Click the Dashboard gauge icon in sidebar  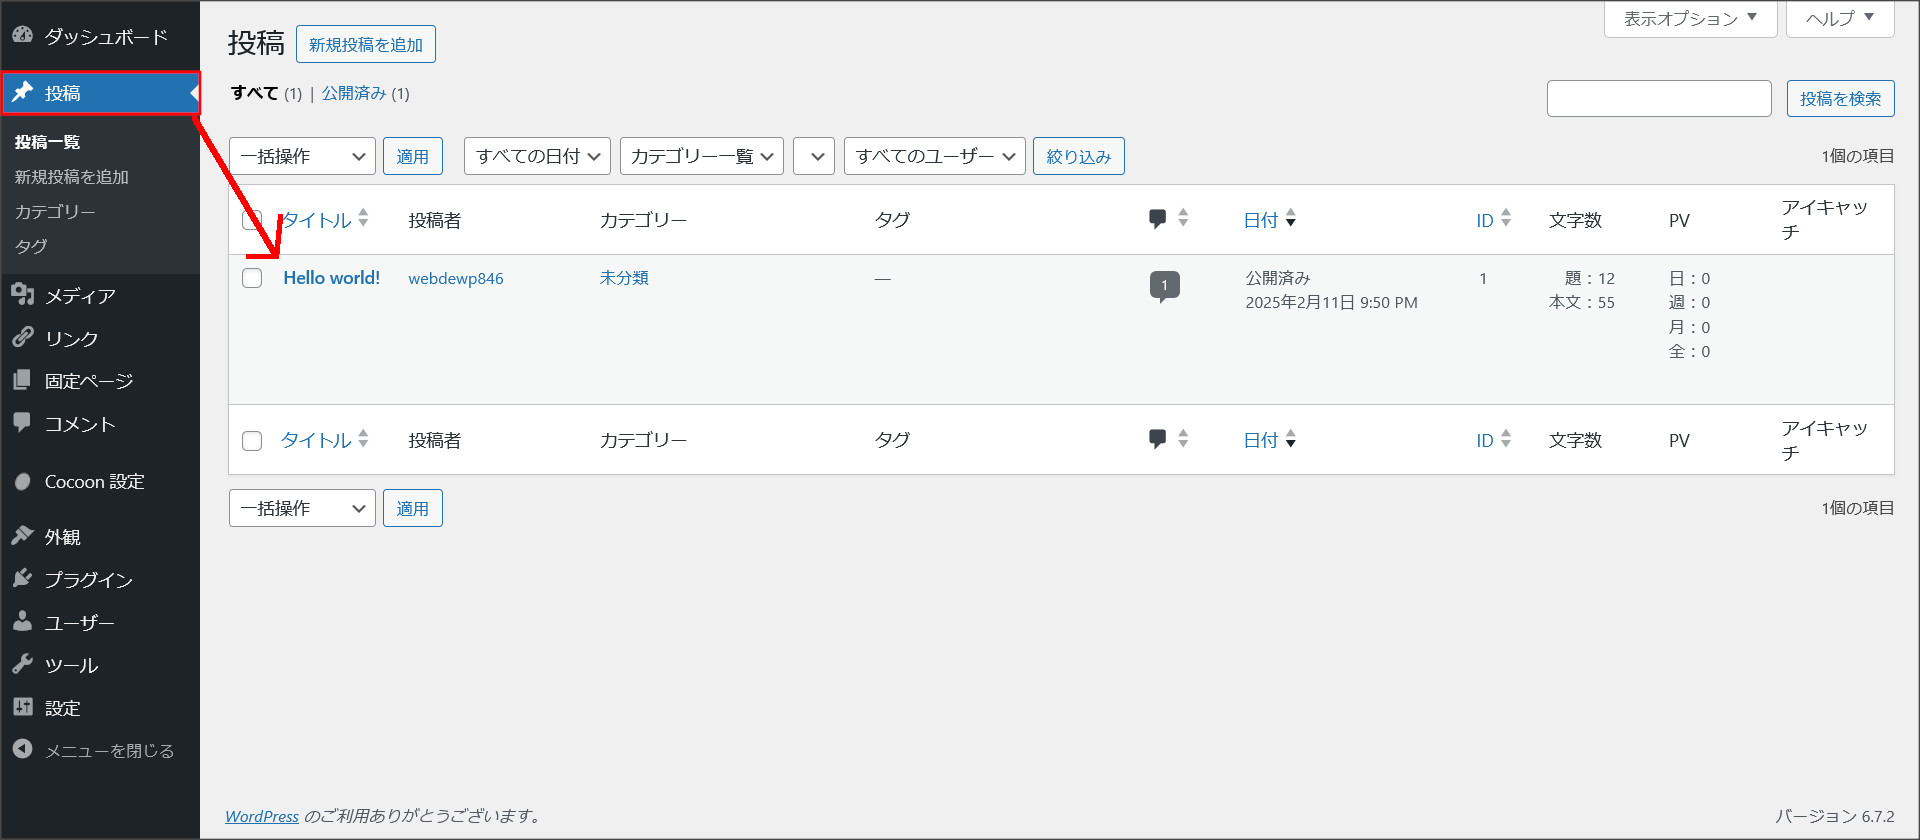click(x=22, y=35)
